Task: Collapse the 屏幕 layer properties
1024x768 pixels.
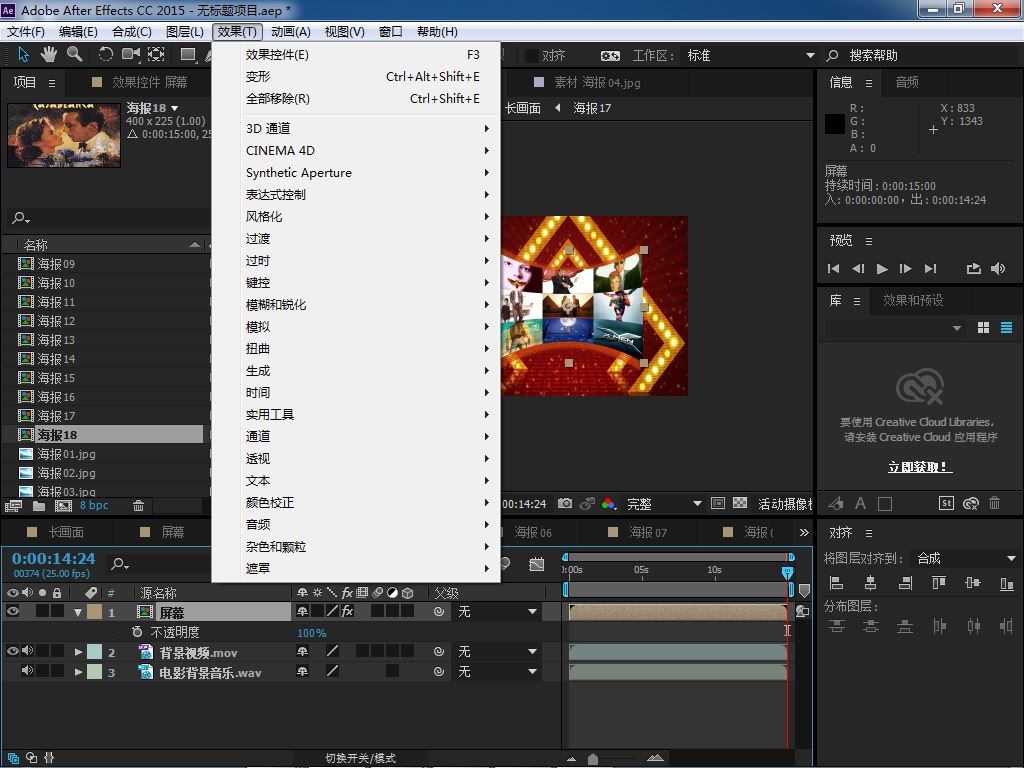Action: [x=78, y=613]
